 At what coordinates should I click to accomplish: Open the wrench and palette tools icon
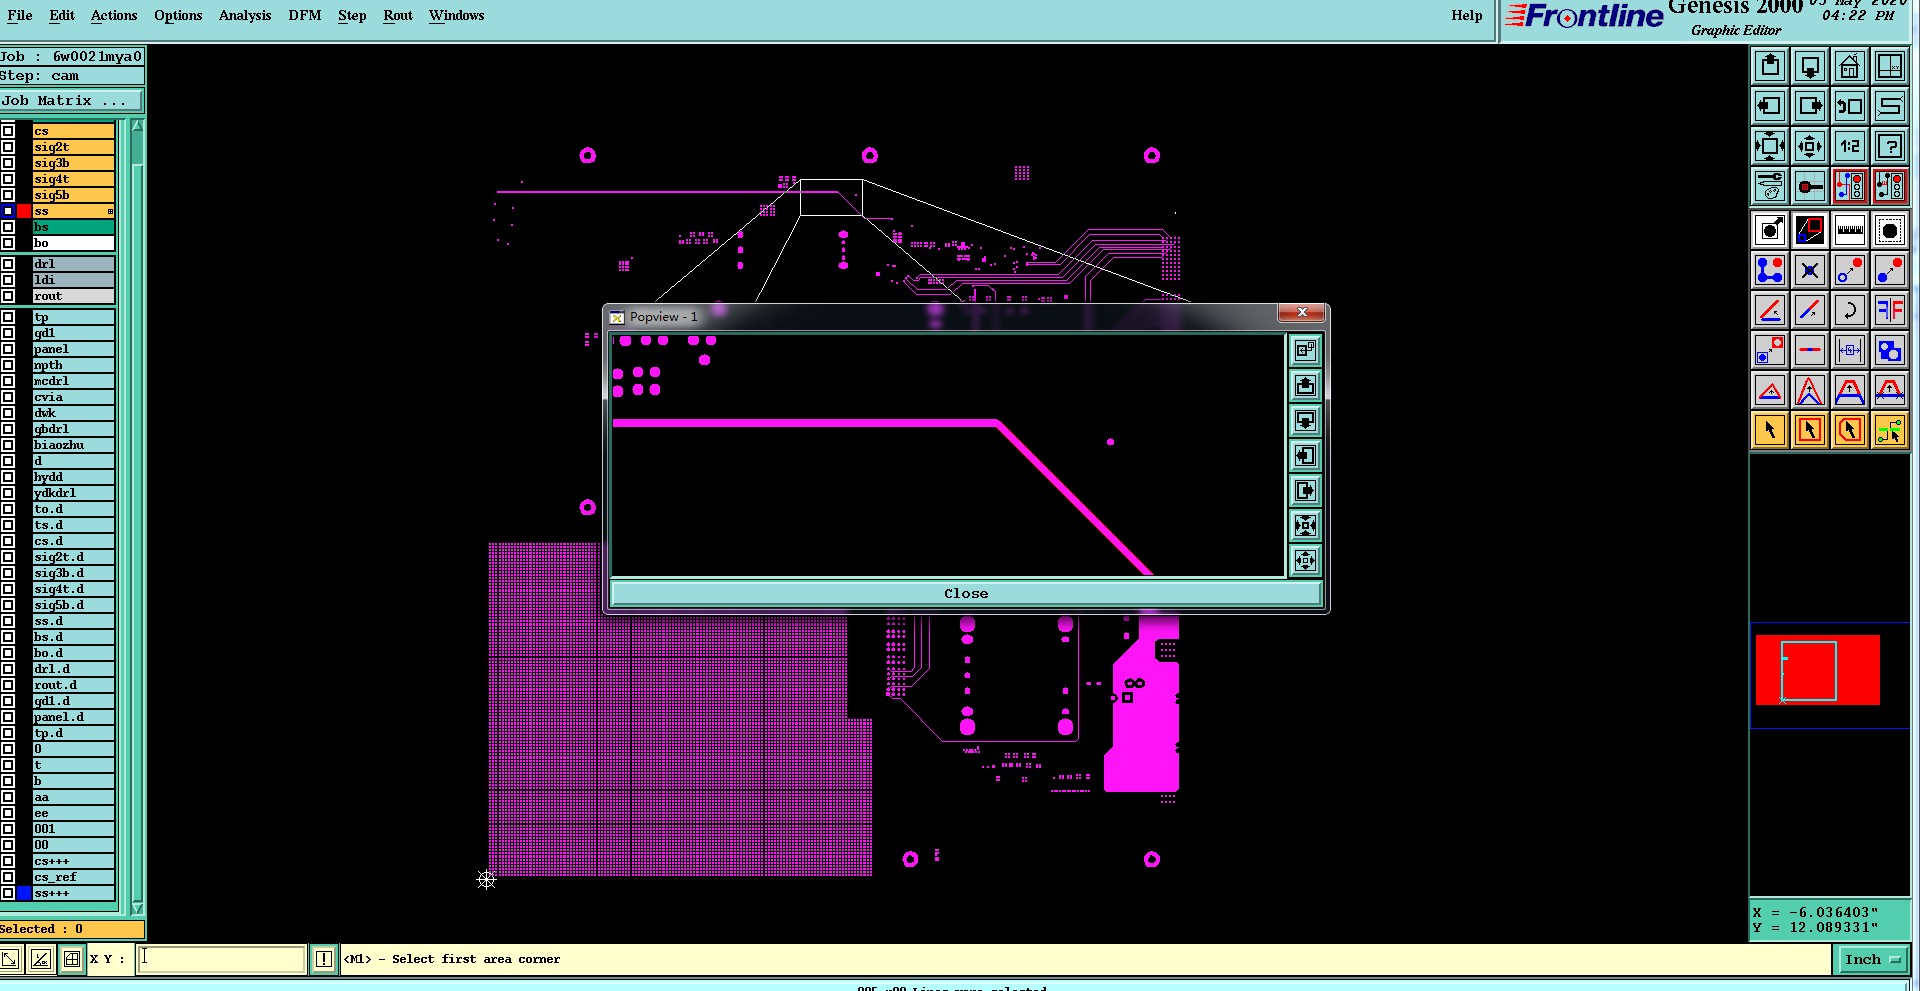tap(1770, 186)
